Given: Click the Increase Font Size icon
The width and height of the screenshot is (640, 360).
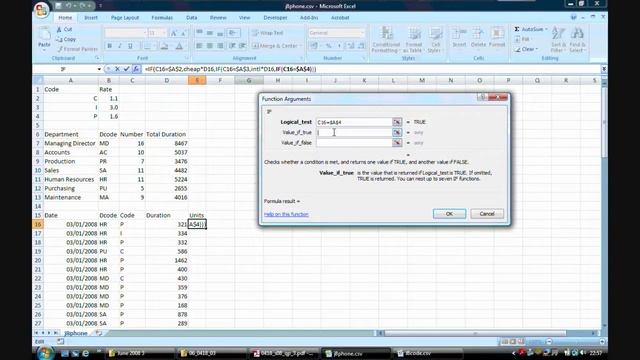Looking at the screenshot, I should 173,33.
